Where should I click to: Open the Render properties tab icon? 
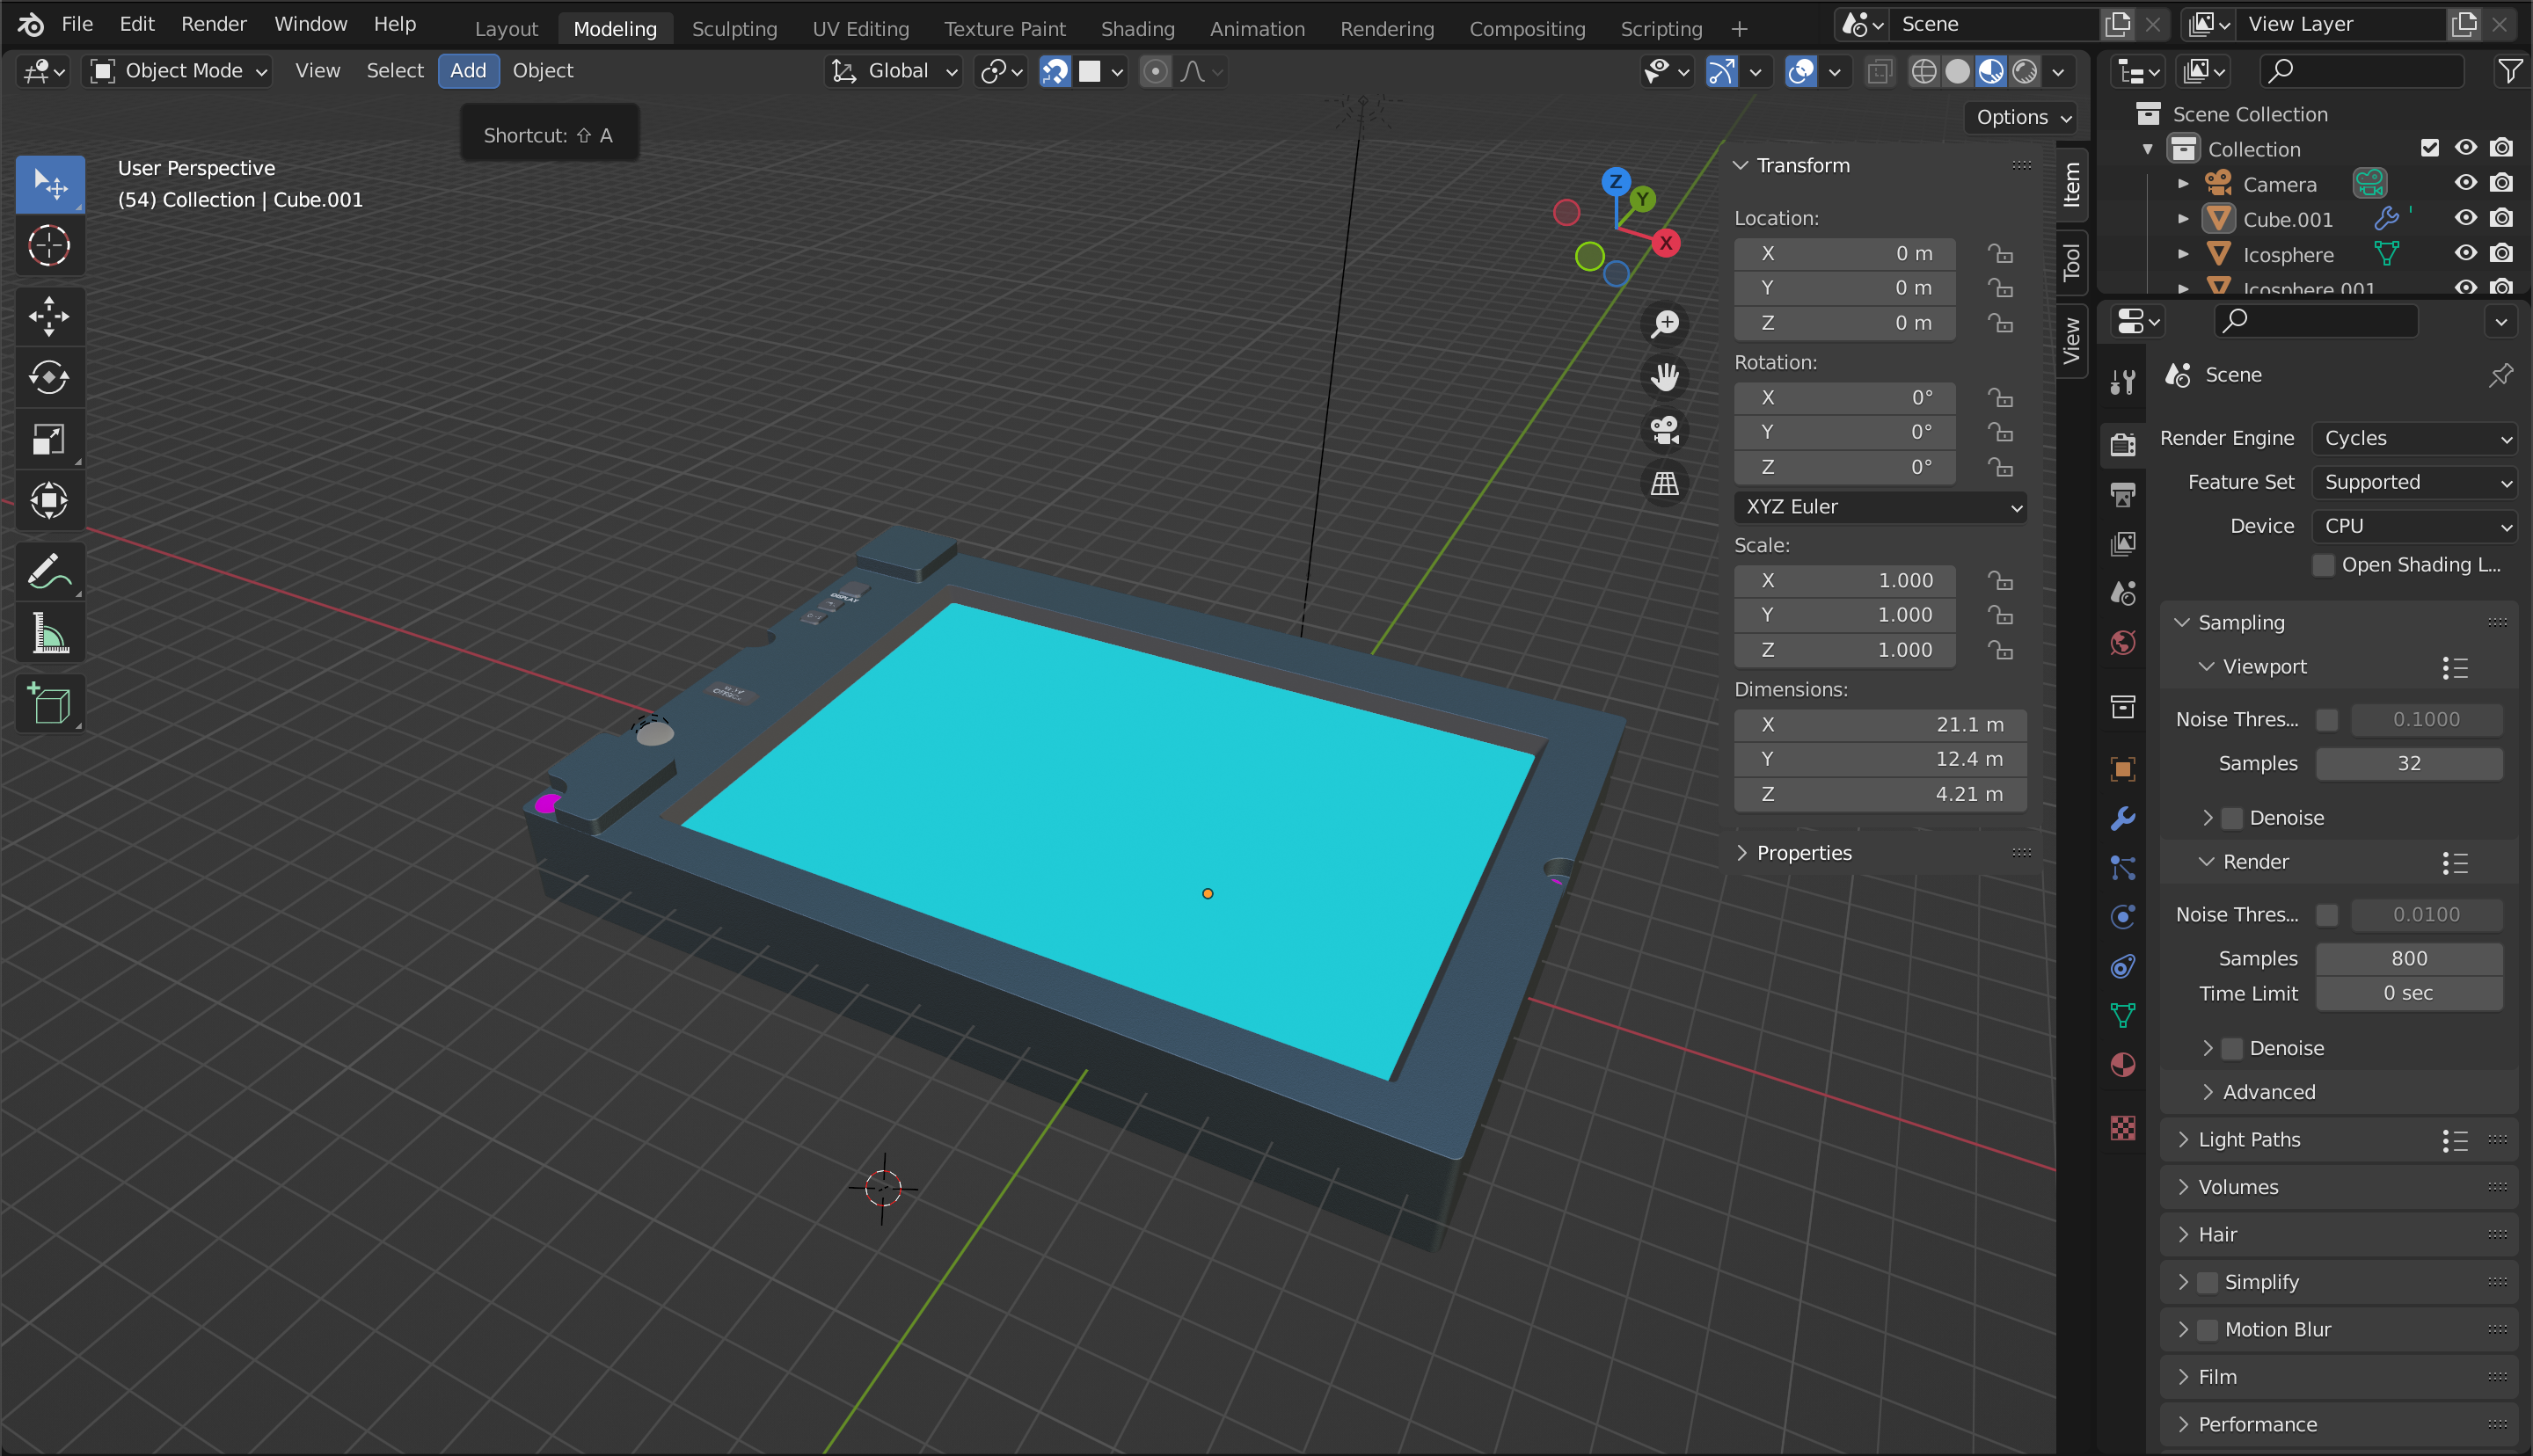click(2122, 445)
